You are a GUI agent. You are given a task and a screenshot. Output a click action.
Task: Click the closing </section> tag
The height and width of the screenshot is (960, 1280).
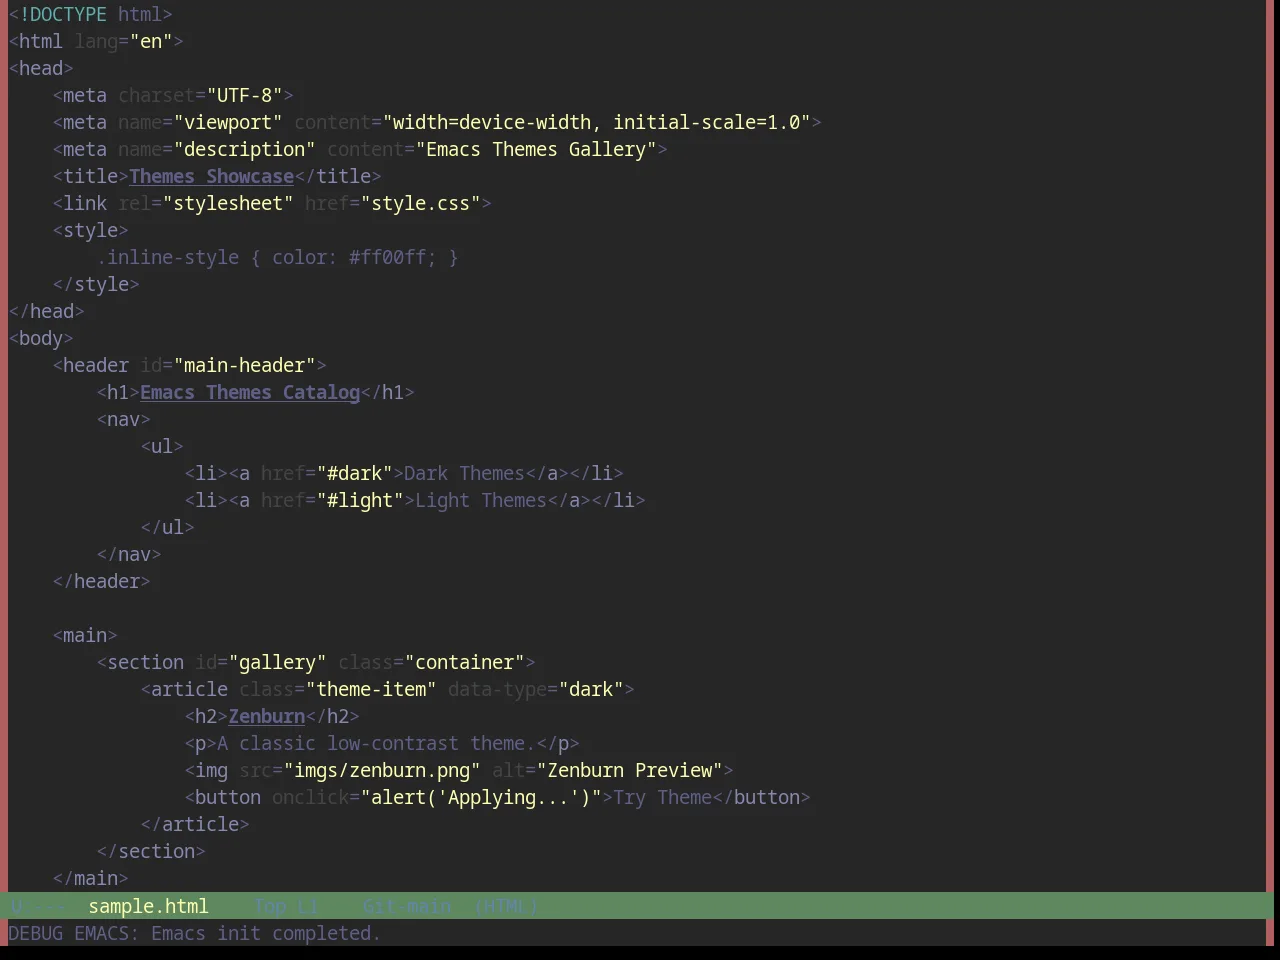(x=151, y=851)
